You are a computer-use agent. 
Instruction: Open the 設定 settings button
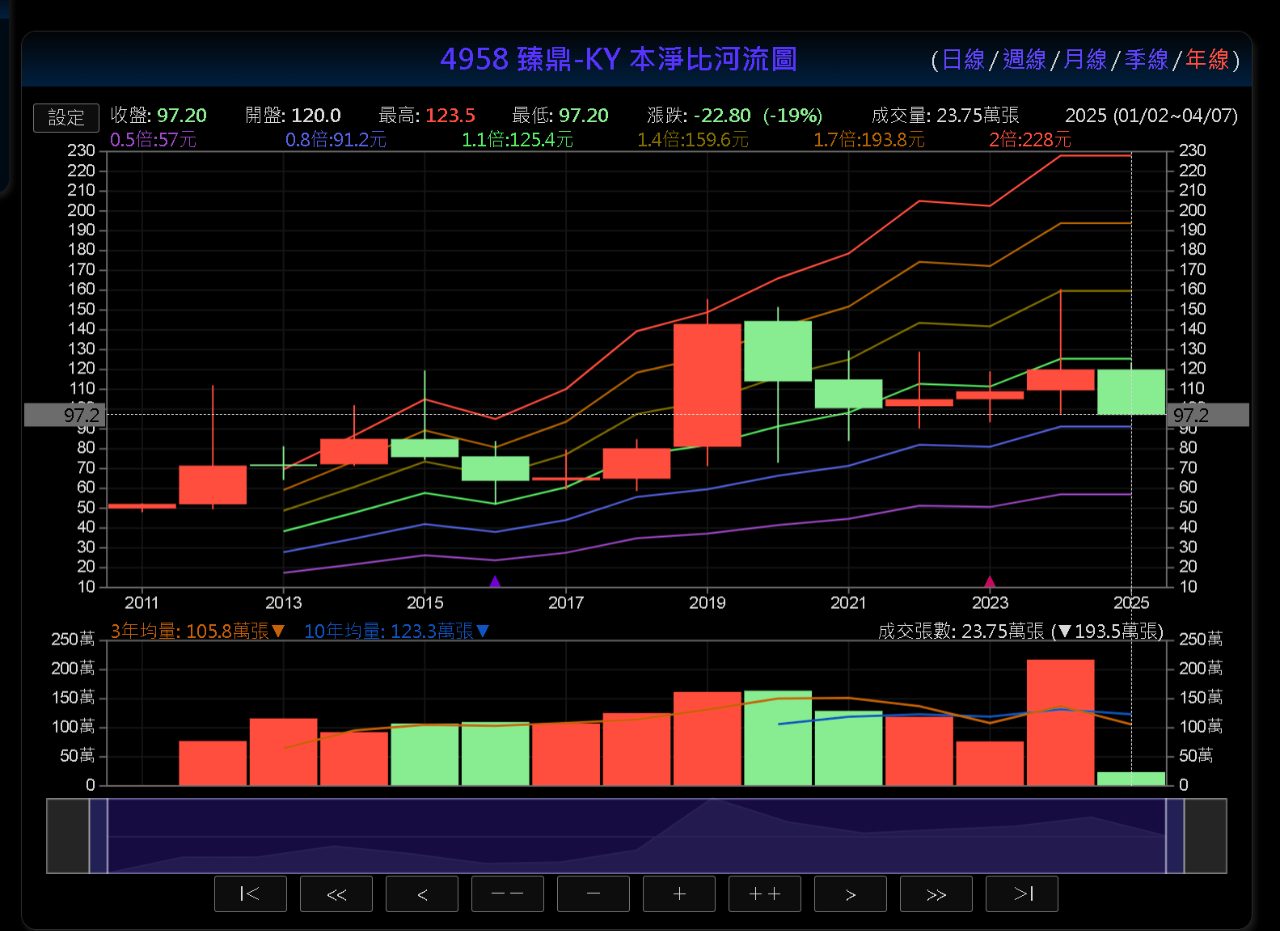[x=66, y=117]
